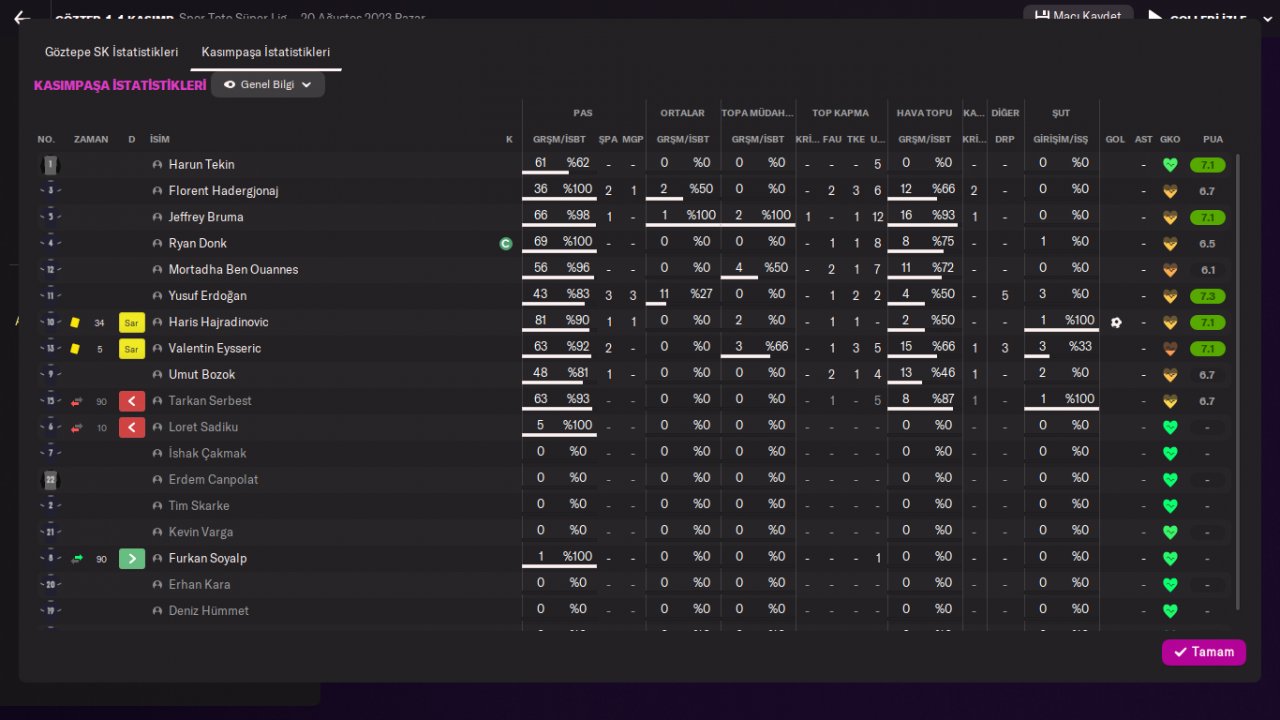This screenshot has width=1280, height=720.
Task: Click the person icon beside Harun Tekin
Action: point(157,165)
